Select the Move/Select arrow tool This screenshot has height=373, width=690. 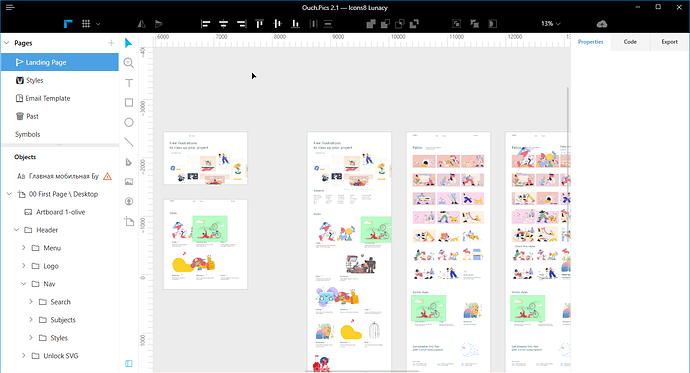[128, 43]
